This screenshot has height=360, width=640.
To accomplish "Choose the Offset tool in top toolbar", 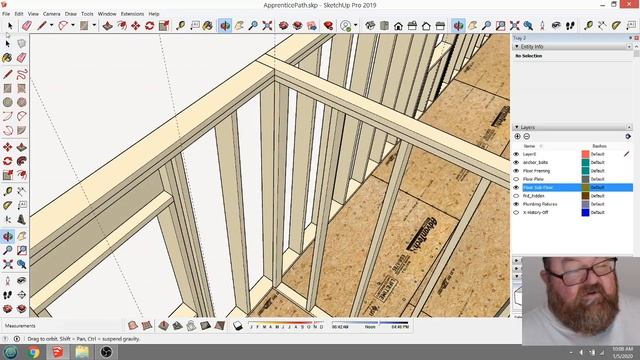I will click(122, 26).
